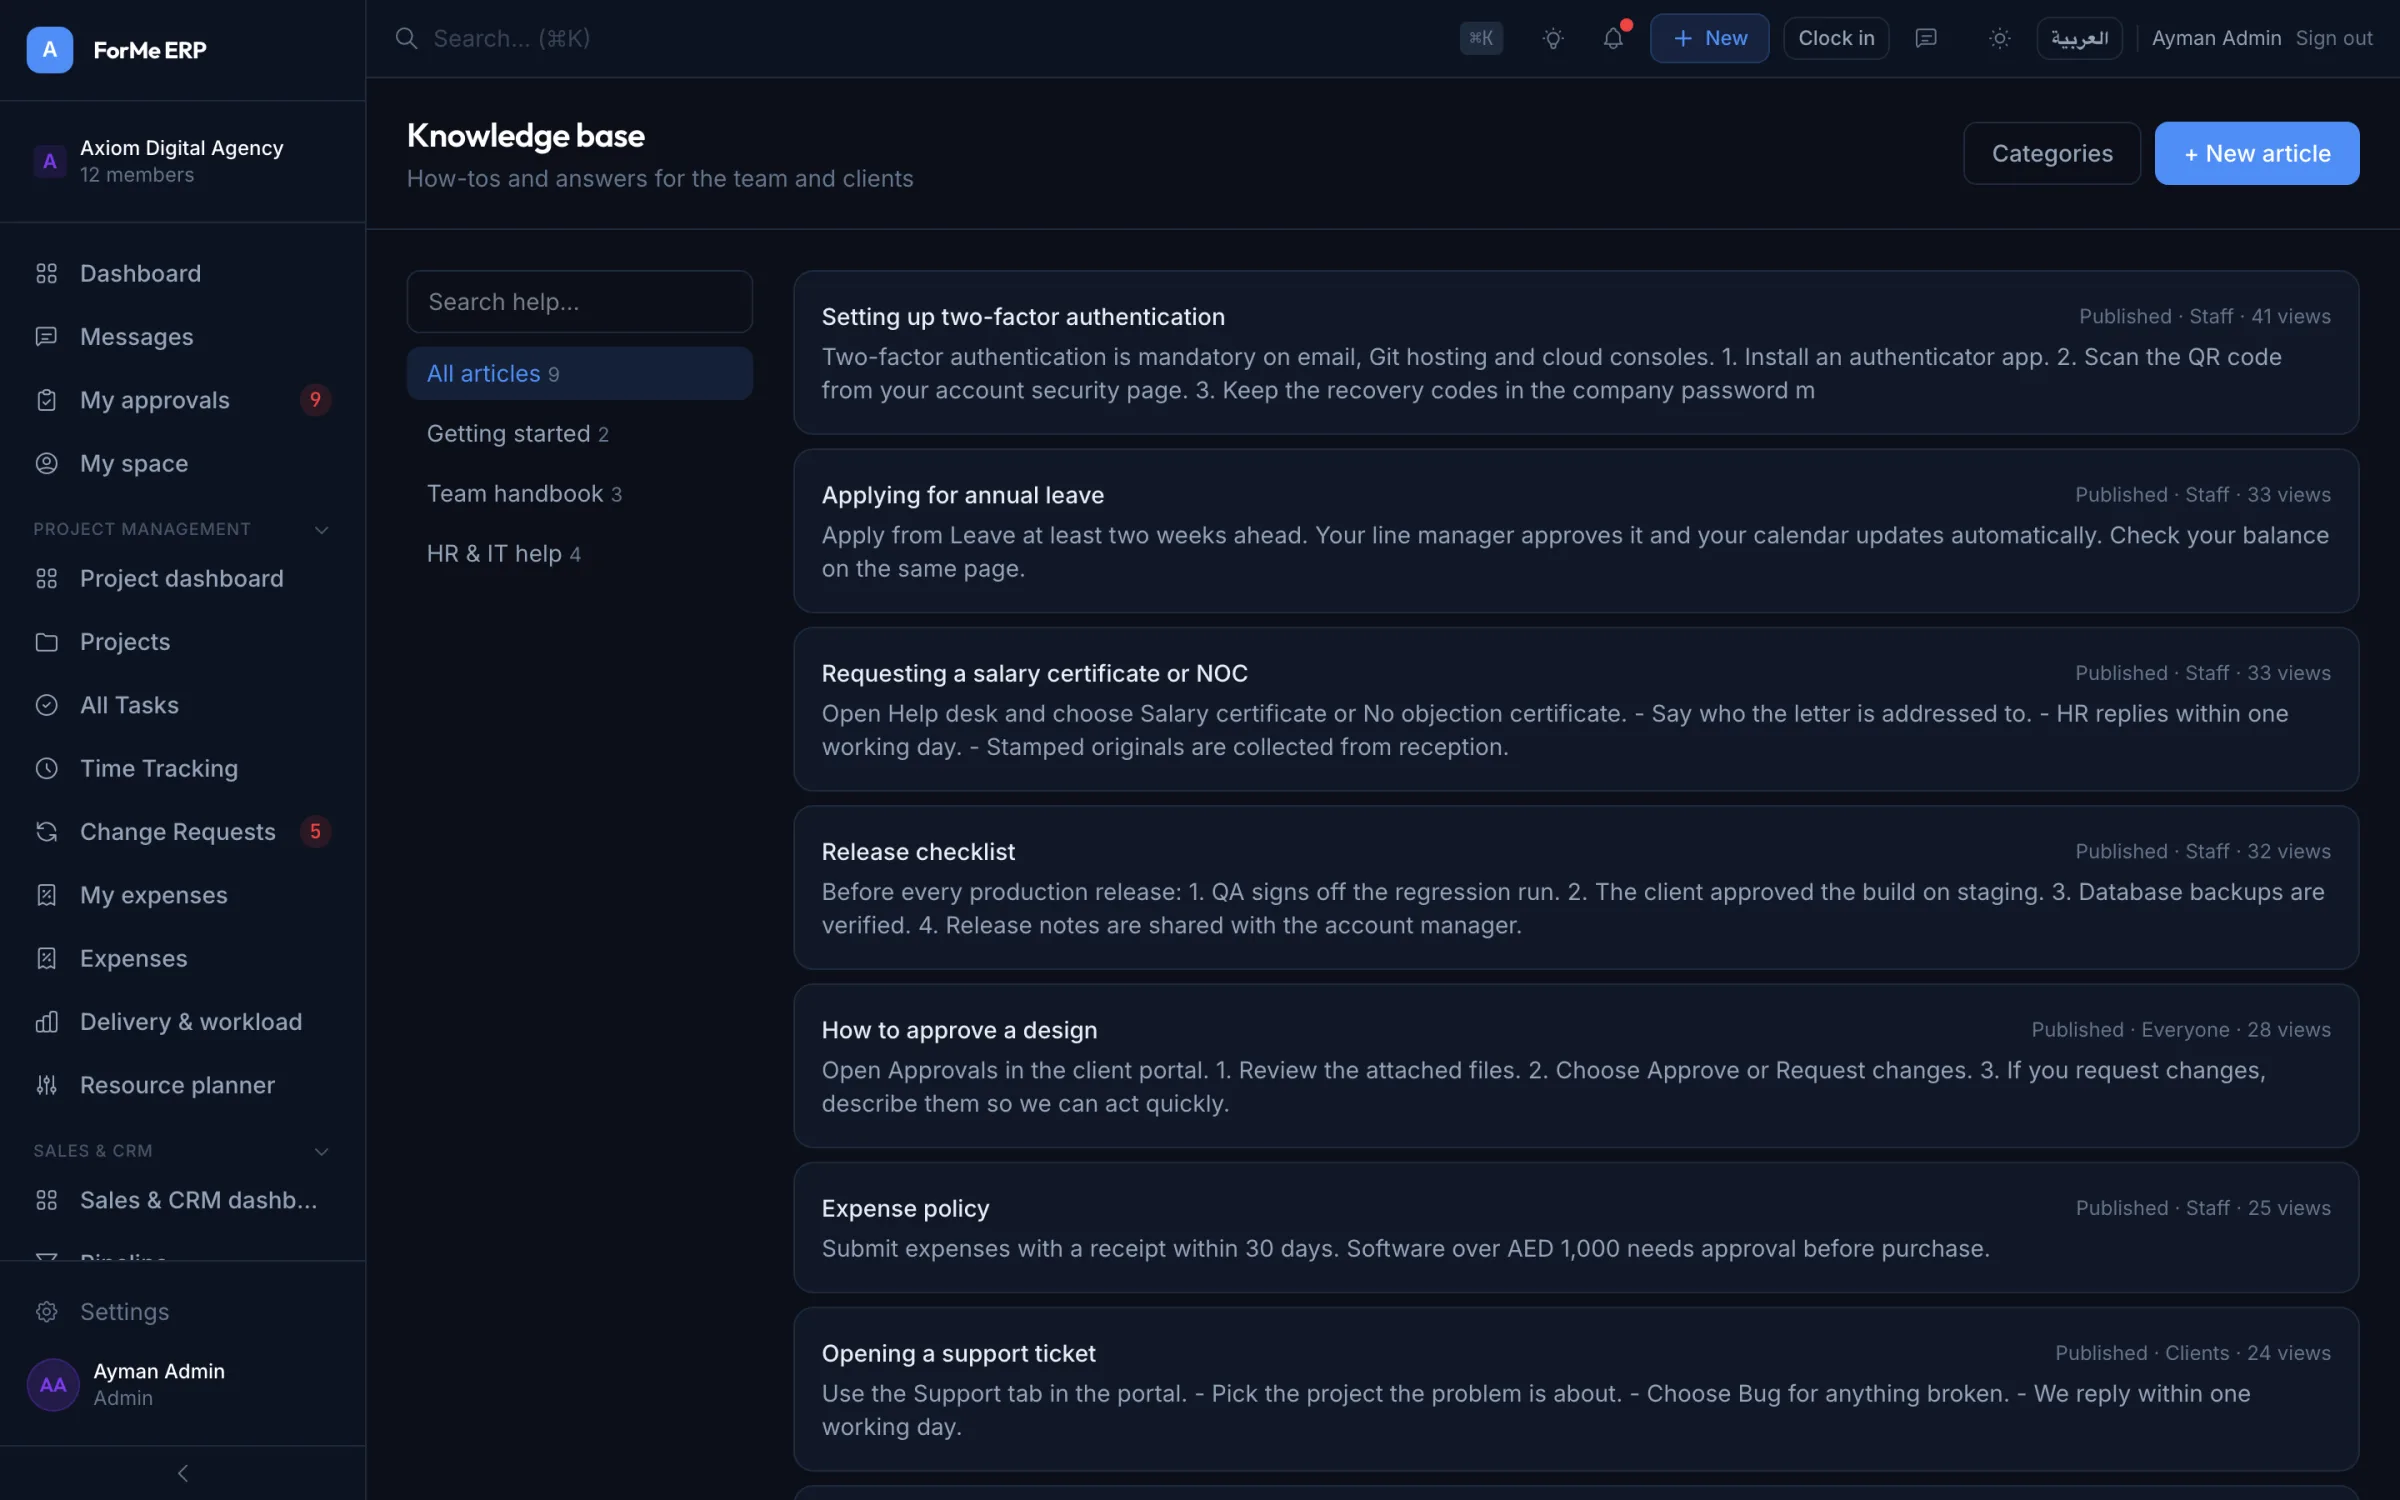This screenshot has width=2400, height=1500.
Task: Open the notifications bell
Action: click(x=1613, y=38)
